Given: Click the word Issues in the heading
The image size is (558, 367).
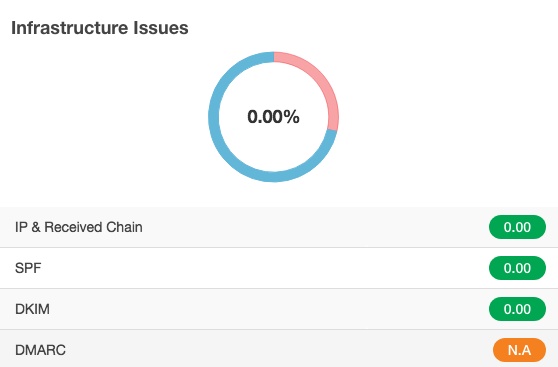Looking at the screenshot, I should click(161, 28).
